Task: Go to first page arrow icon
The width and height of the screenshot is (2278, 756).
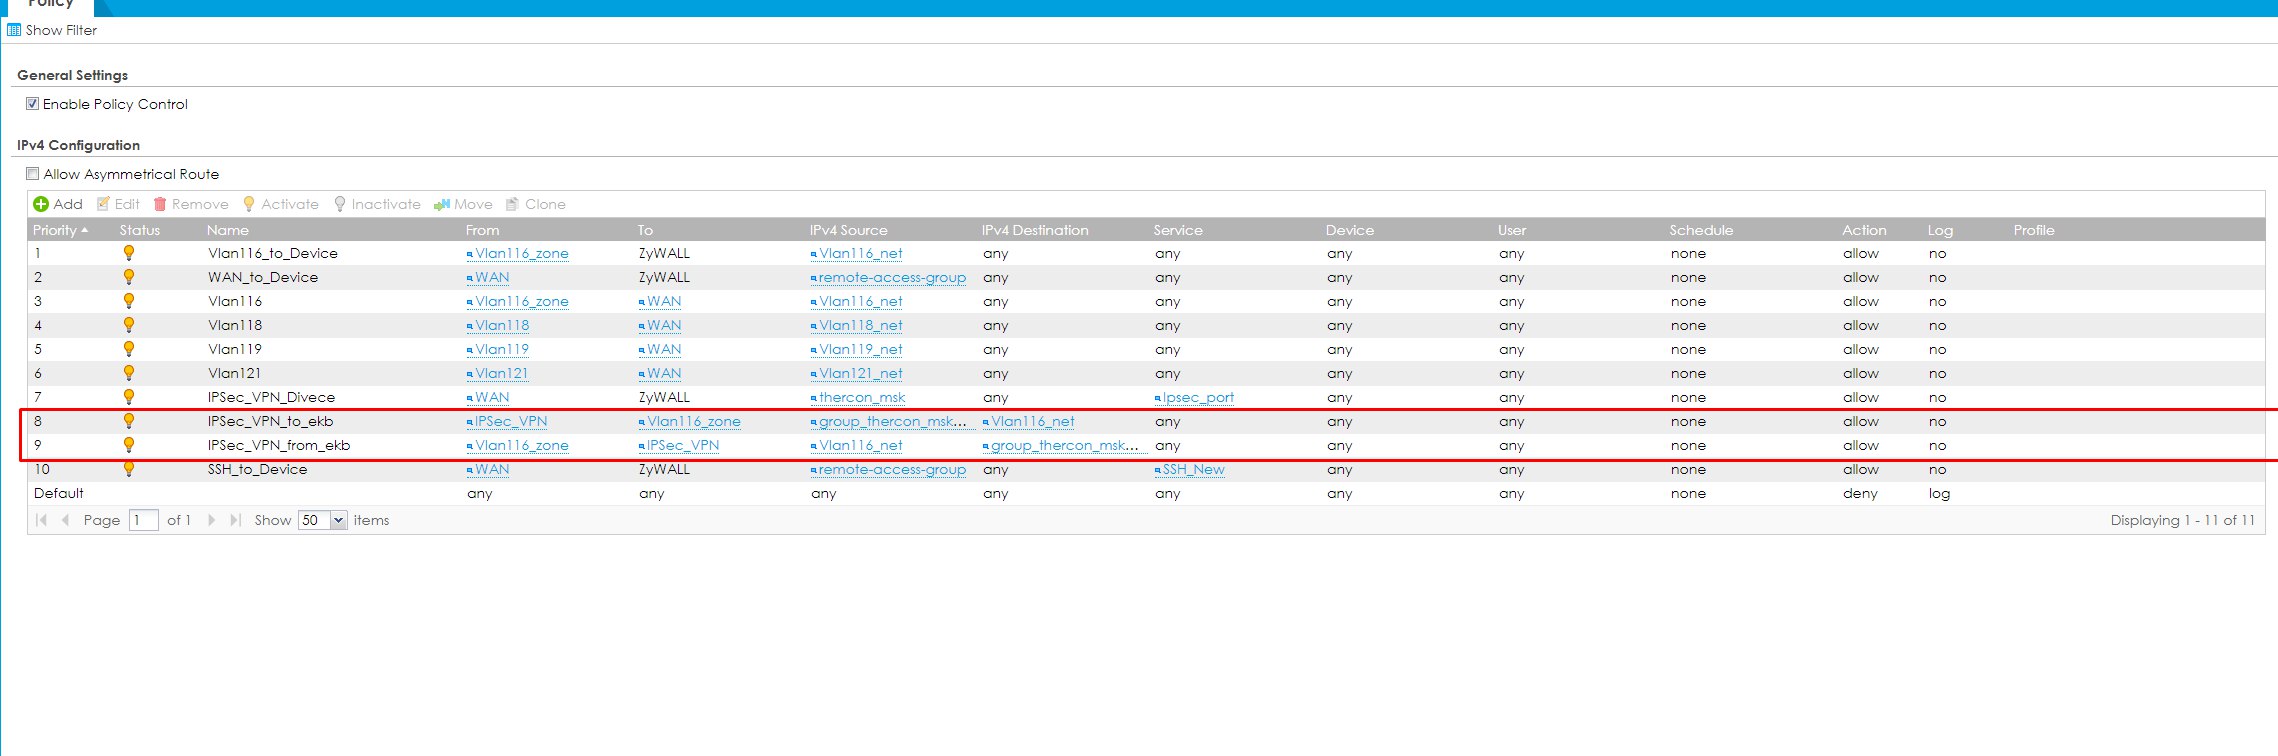Action: [x=41, y=520]
